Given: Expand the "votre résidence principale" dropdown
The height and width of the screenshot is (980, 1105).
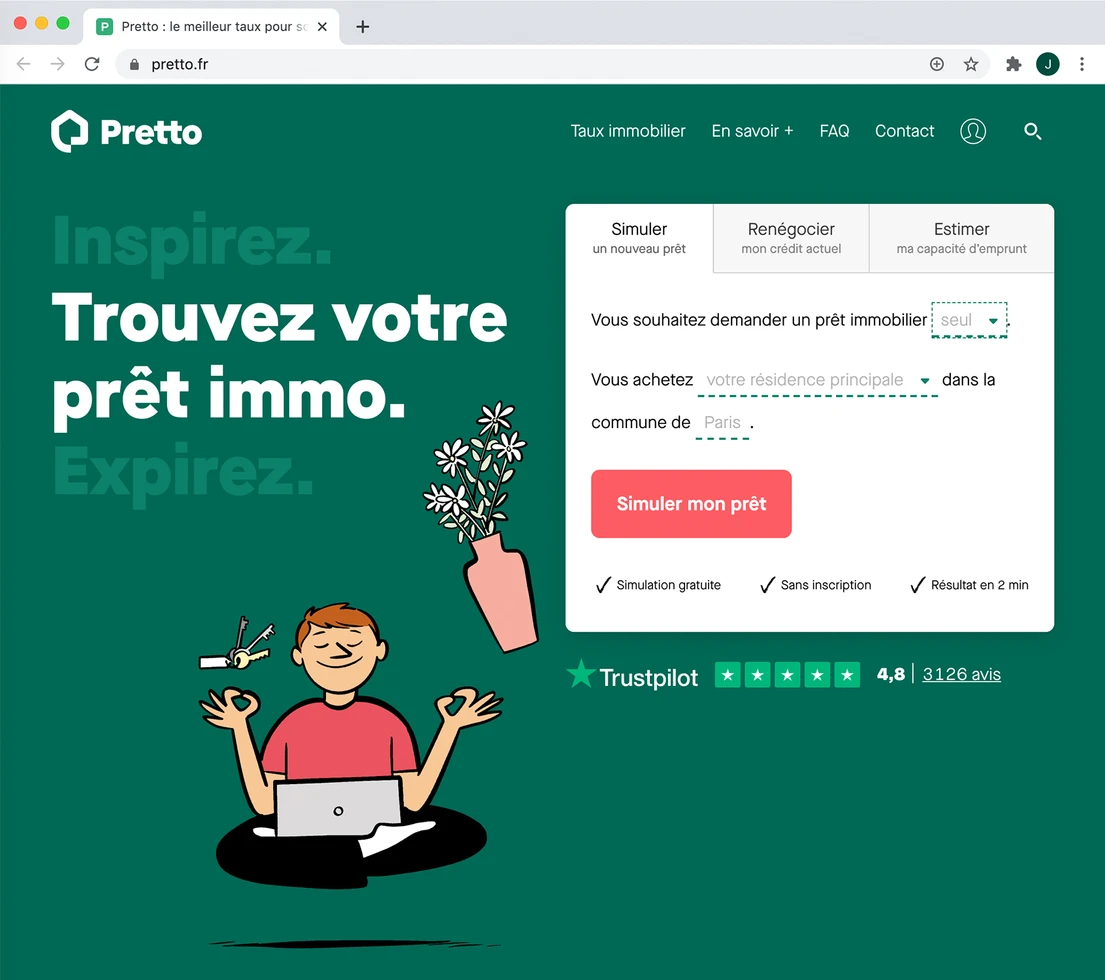Looking at the screenshot, I should click(x=817, y=380).
